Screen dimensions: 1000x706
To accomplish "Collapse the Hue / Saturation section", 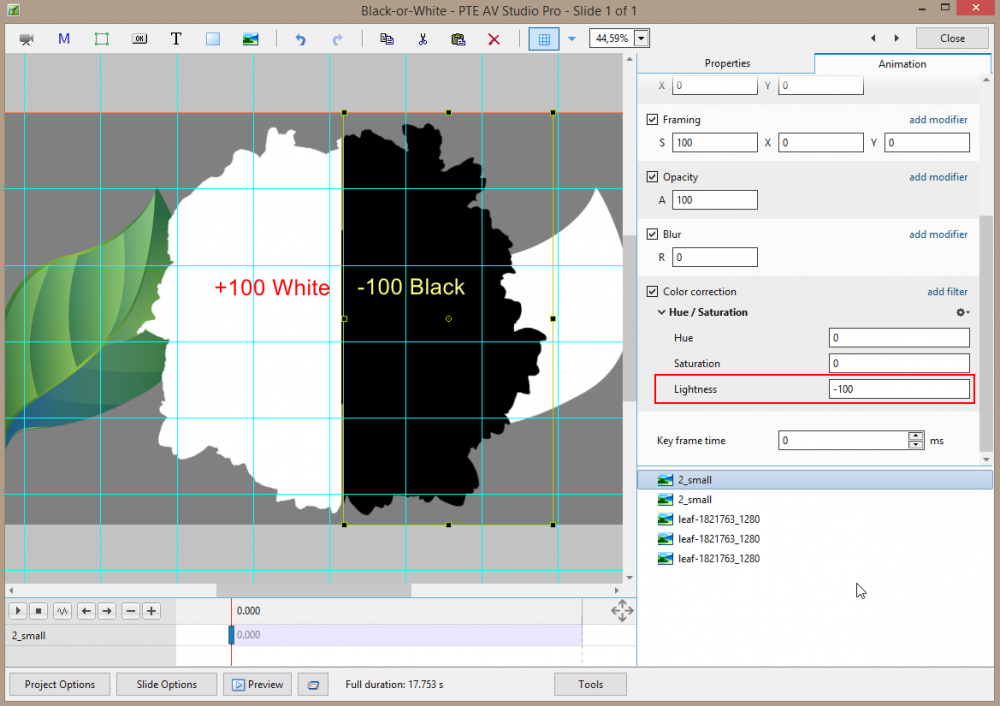I will coord(661,313).
